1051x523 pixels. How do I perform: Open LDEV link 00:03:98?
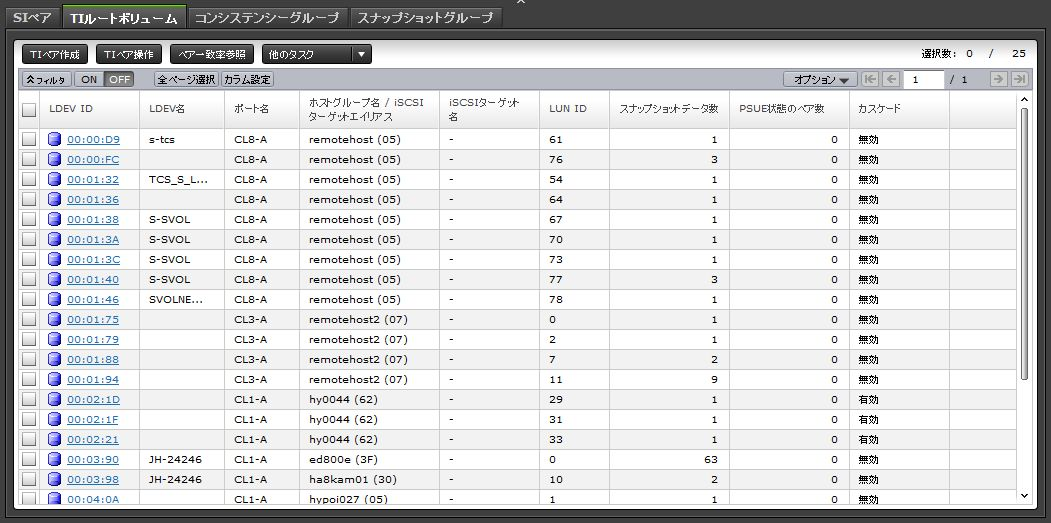[x=93, y=479]
